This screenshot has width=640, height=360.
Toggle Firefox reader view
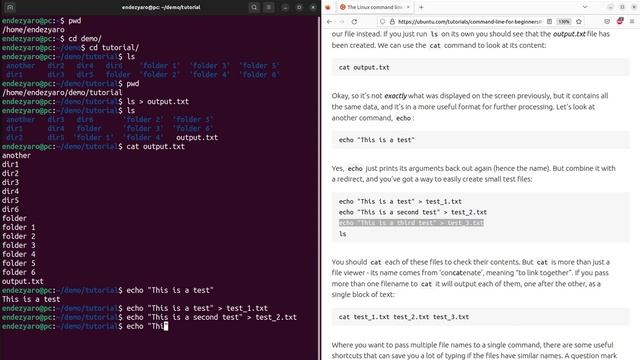(x=549, y=22)
